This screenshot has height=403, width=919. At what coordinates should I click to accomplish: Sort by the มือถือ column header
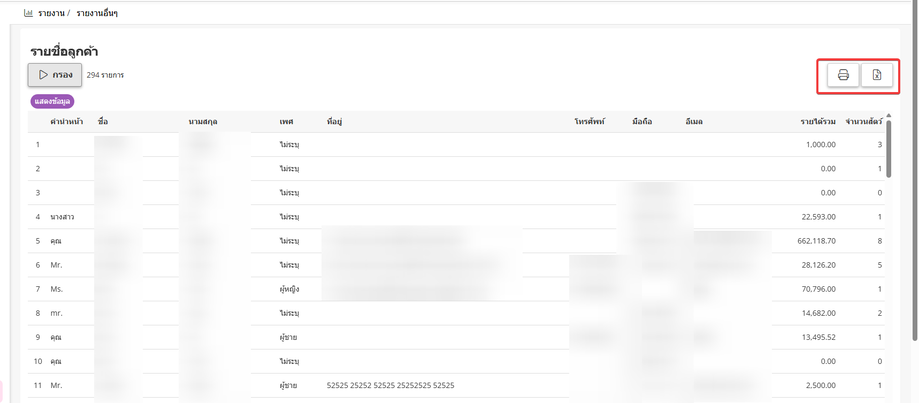[x=642, y=122]
